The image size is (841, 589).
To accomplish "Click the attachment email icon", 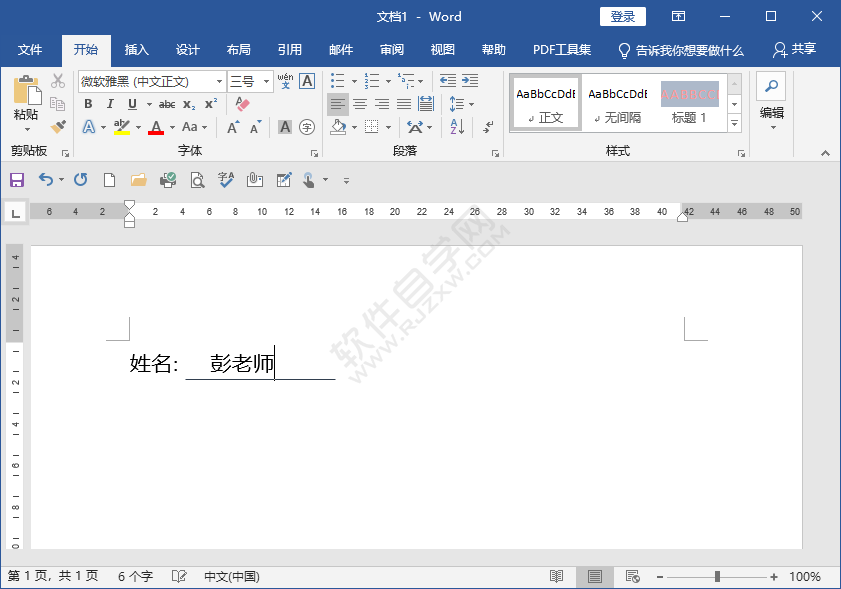I will point(255,180).
